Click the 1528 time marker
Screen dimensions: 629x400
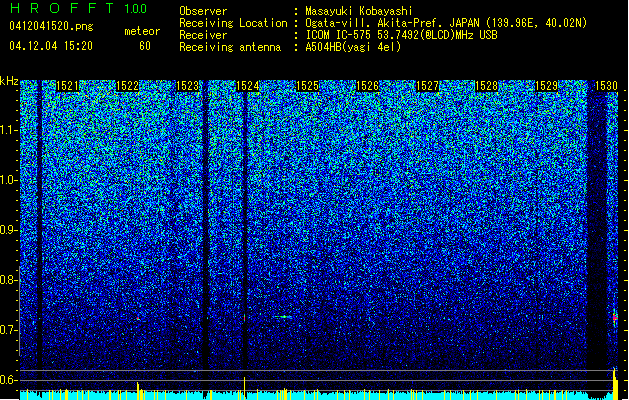coord(487,85)
